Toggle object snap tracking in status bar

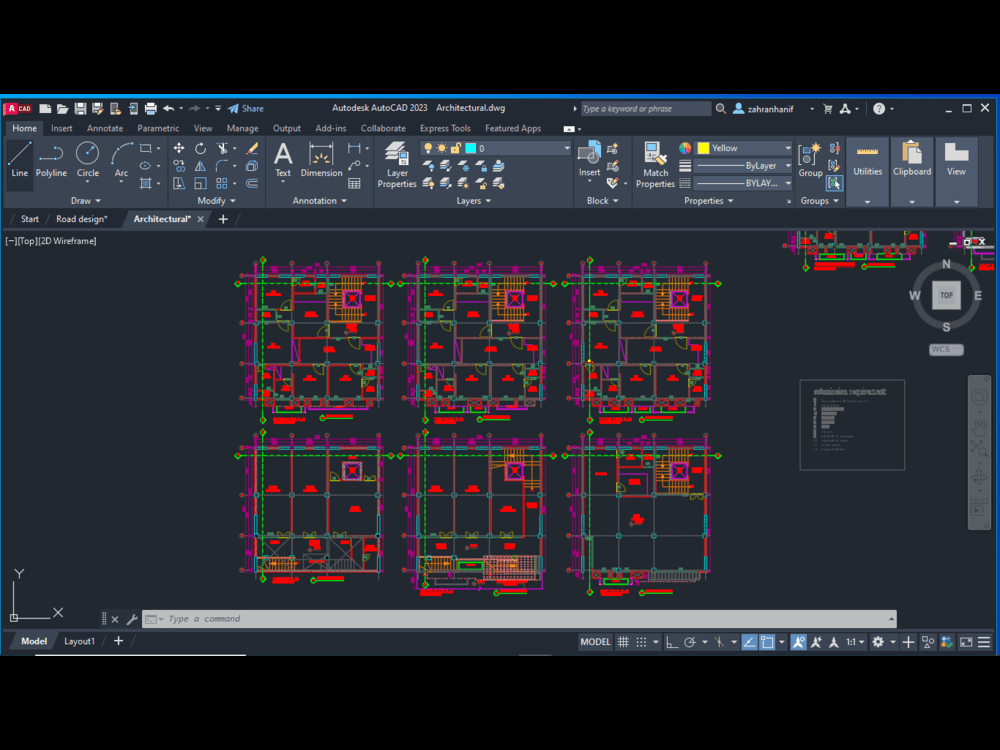pos(749,642)
